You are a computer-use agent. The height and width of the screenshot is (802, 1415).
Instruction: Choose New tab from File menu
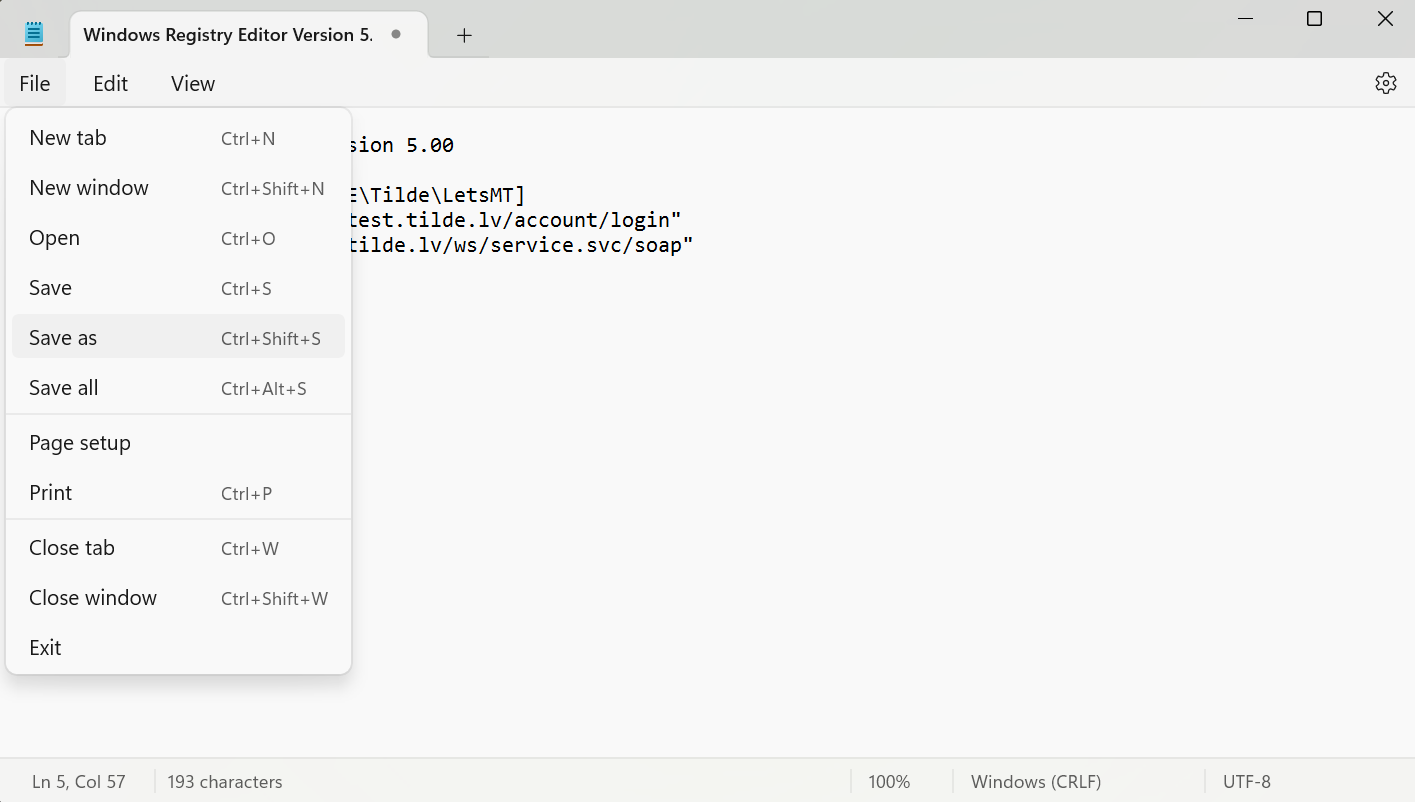178,138
